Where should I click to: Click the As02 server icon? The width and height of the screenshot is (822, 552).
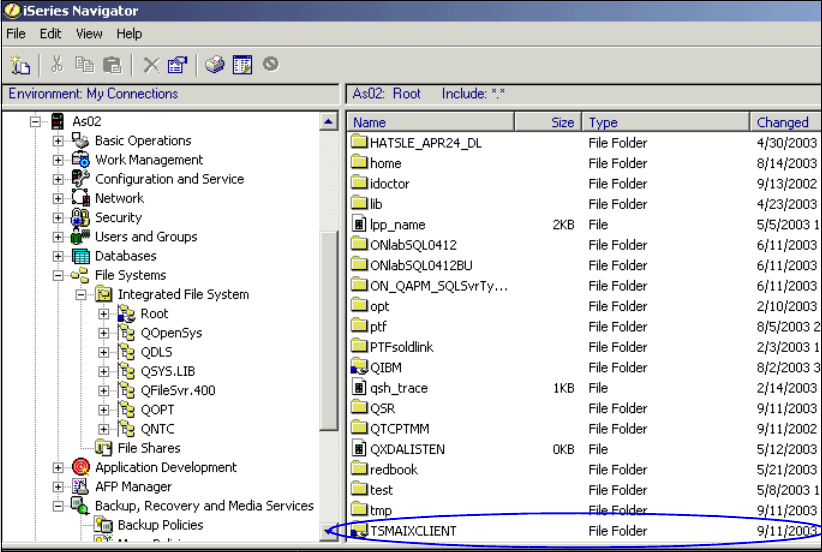(x=58, y=121)
